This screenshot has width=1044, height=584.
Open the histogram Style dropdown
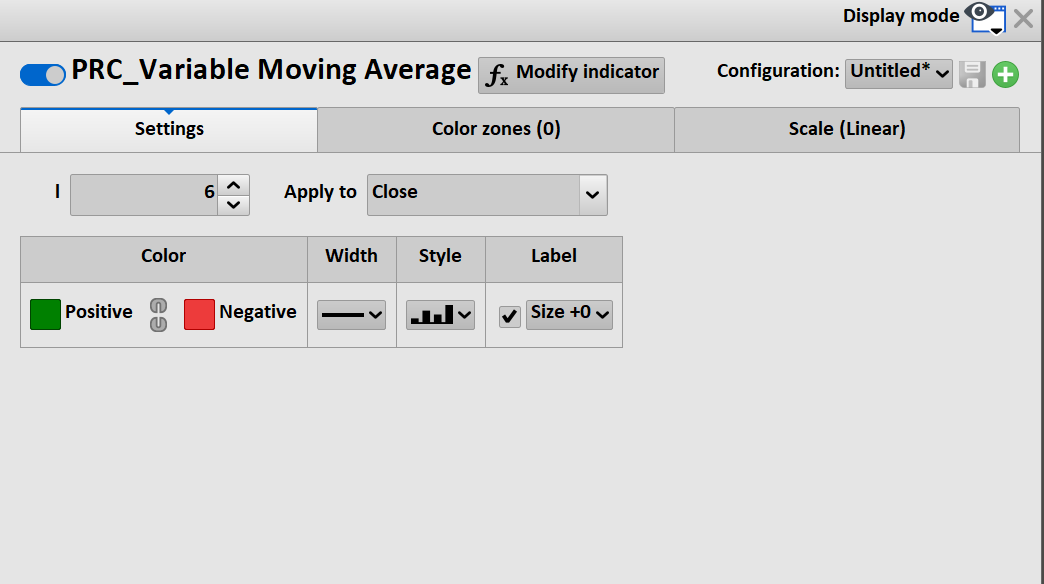tap(440, 315)
